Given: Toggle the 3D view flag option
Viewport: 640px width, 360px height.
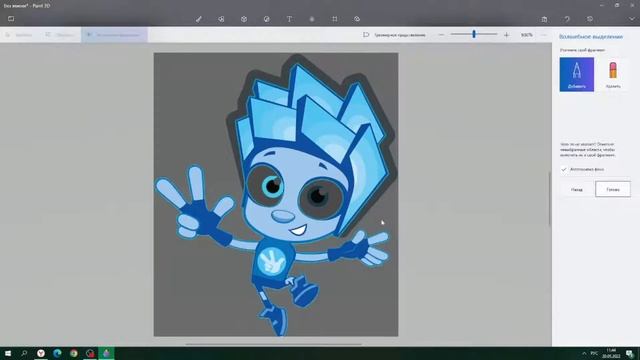Looking at the screenshot, I should click(394, 35).
